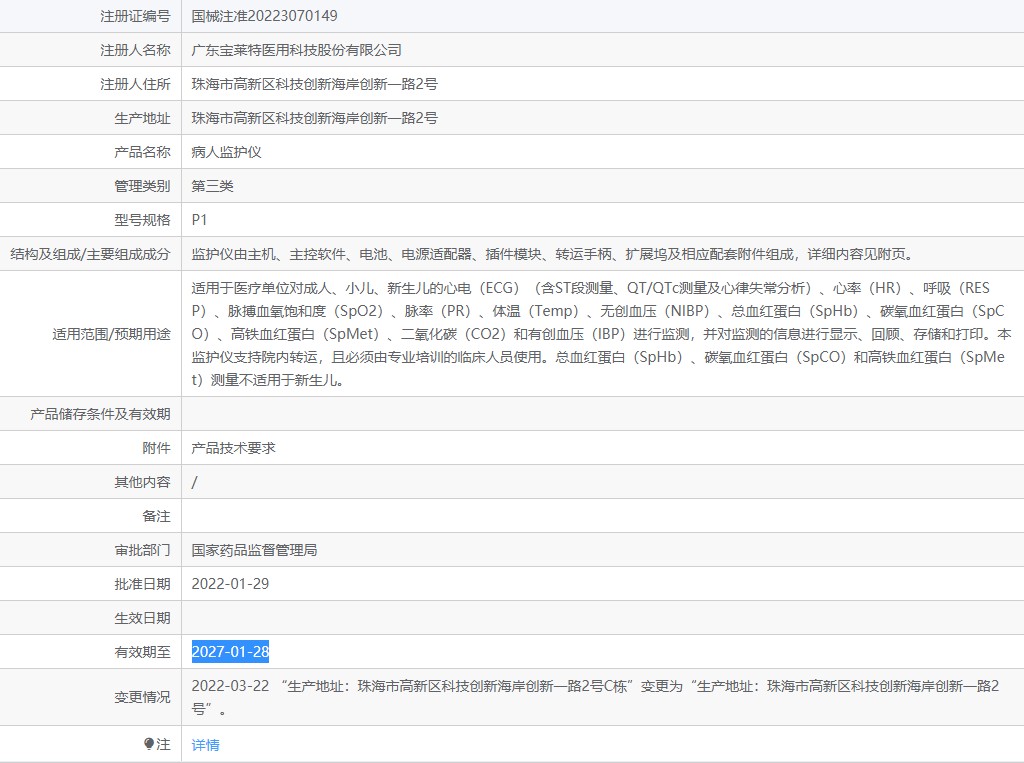
Task: Click the 注册证编号 label
Action: click(x=135, y=16)
